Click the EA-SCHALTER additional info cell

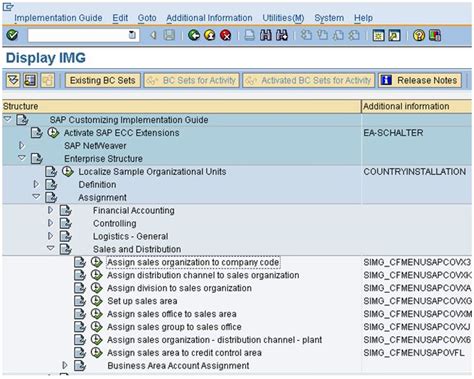(x=393, y=133)
